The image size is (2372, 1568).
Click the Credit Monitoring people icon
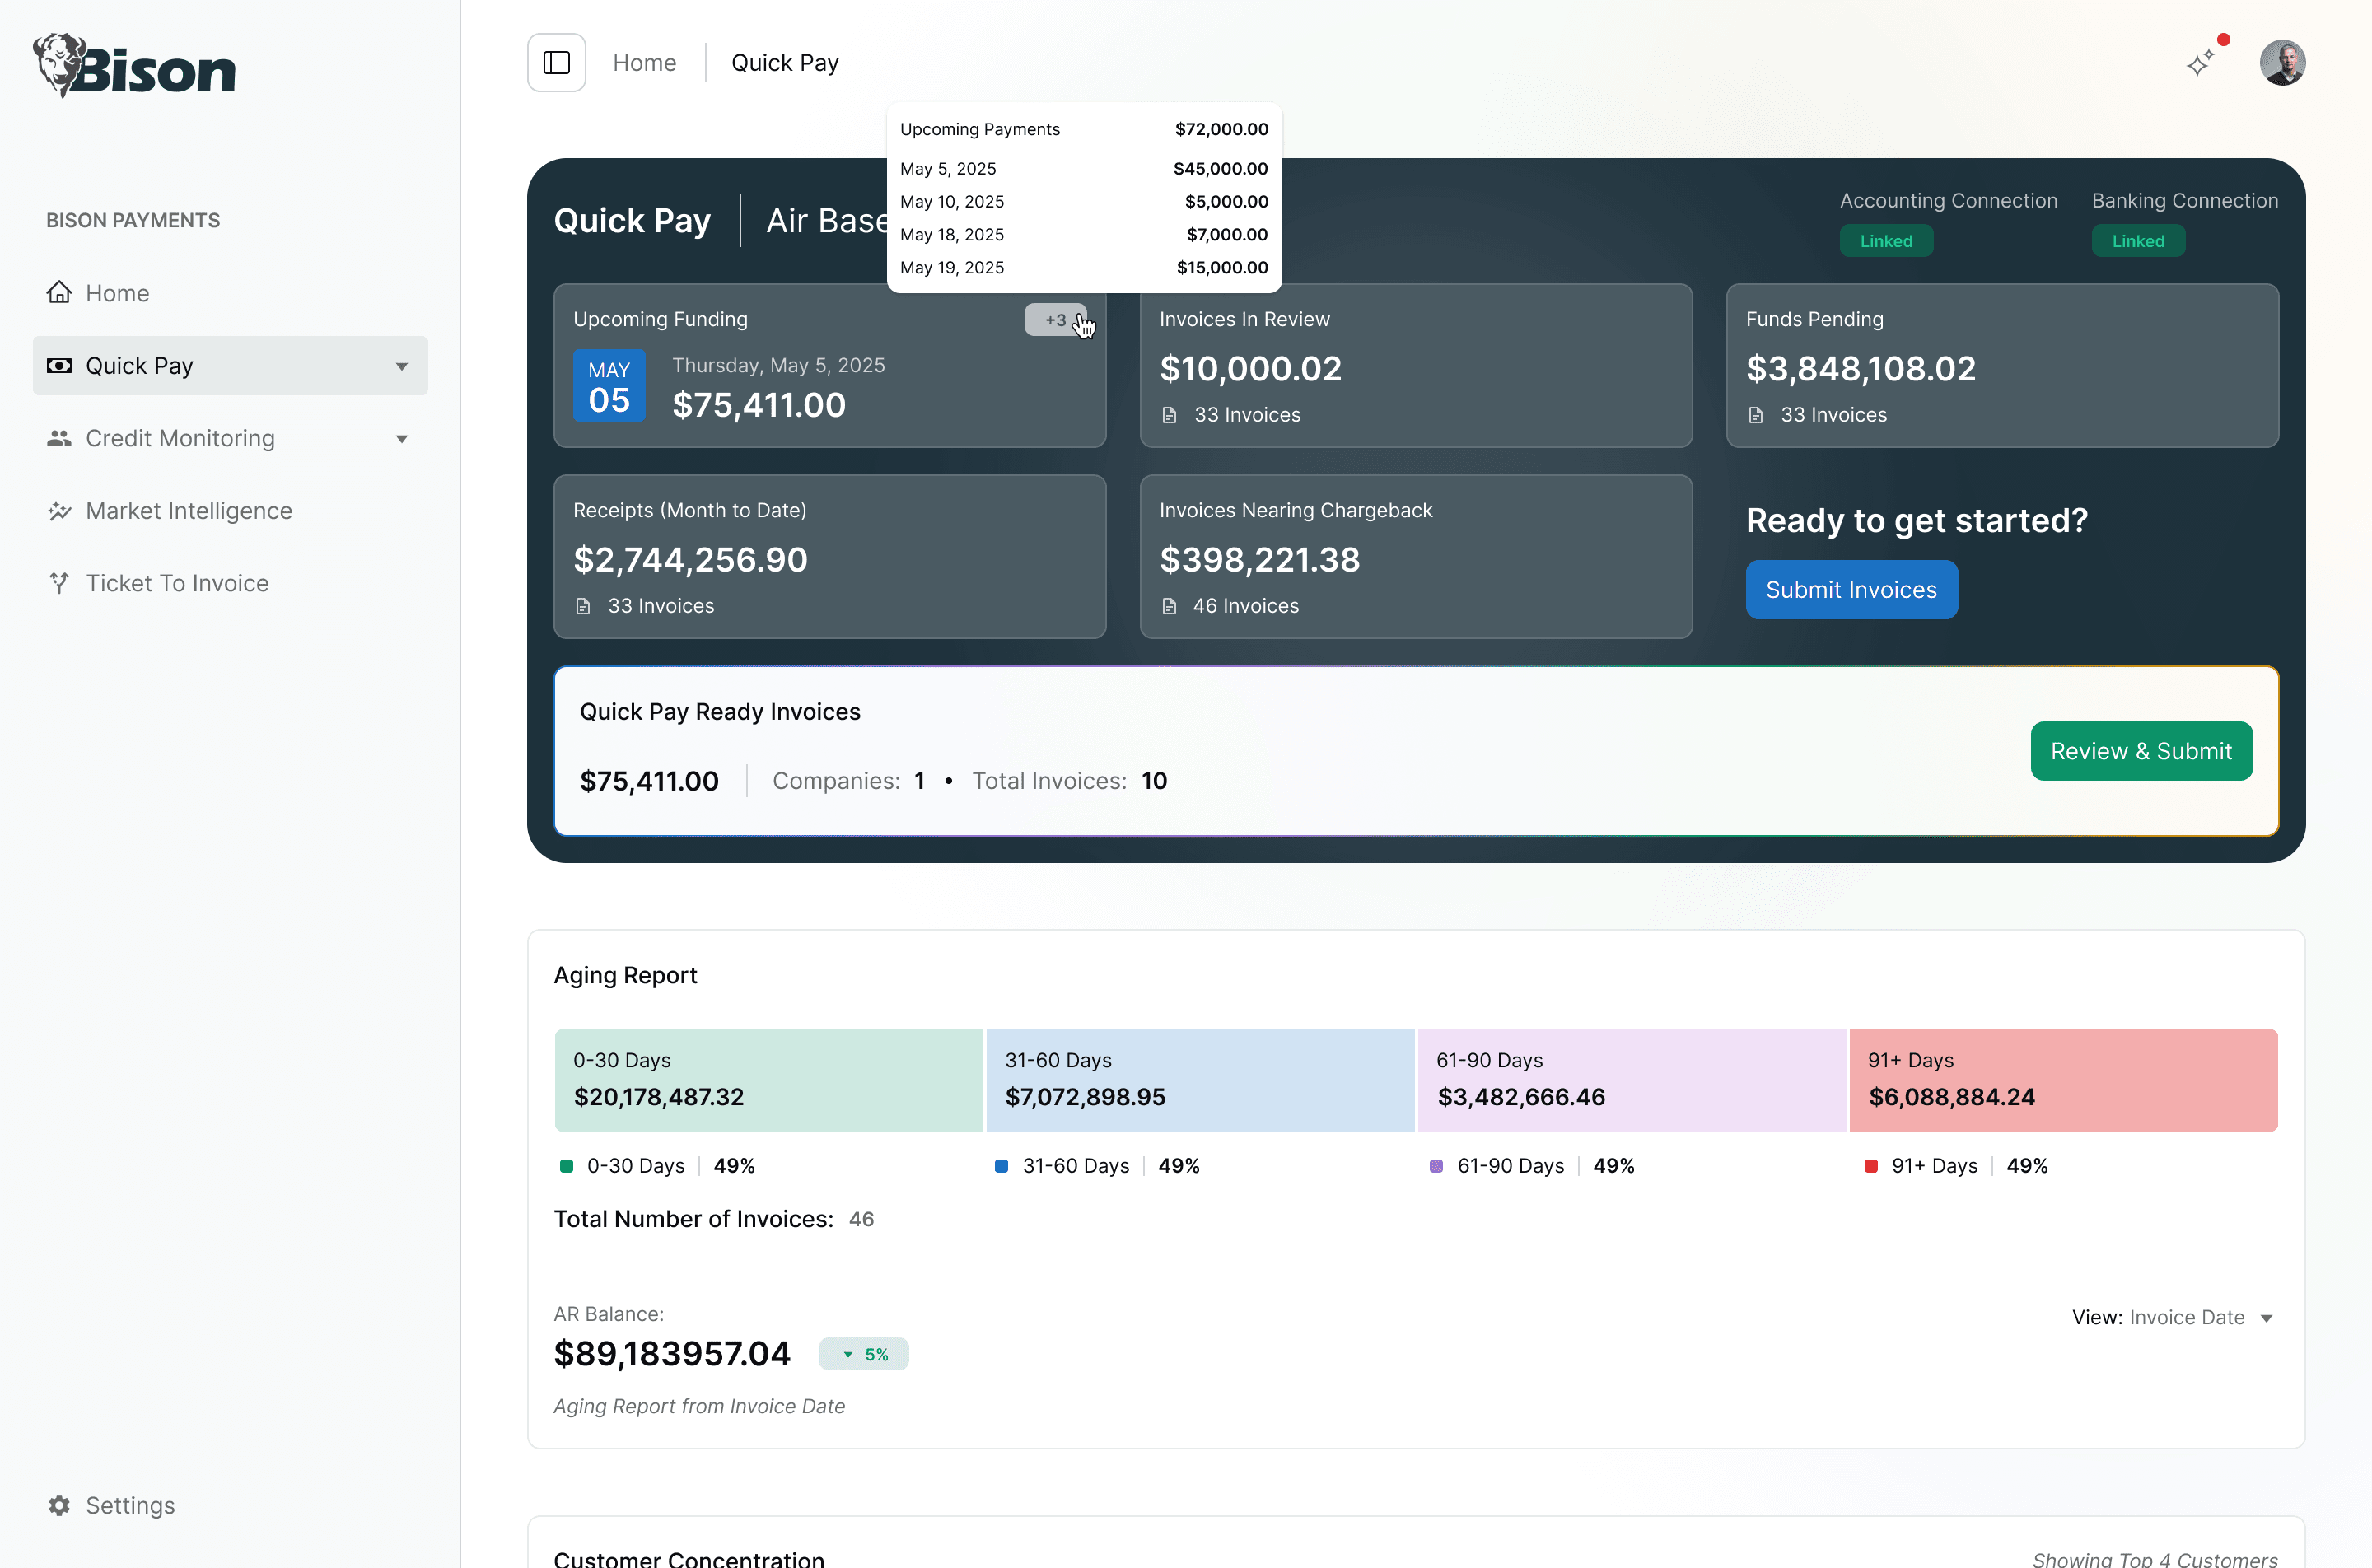[59, 438]
